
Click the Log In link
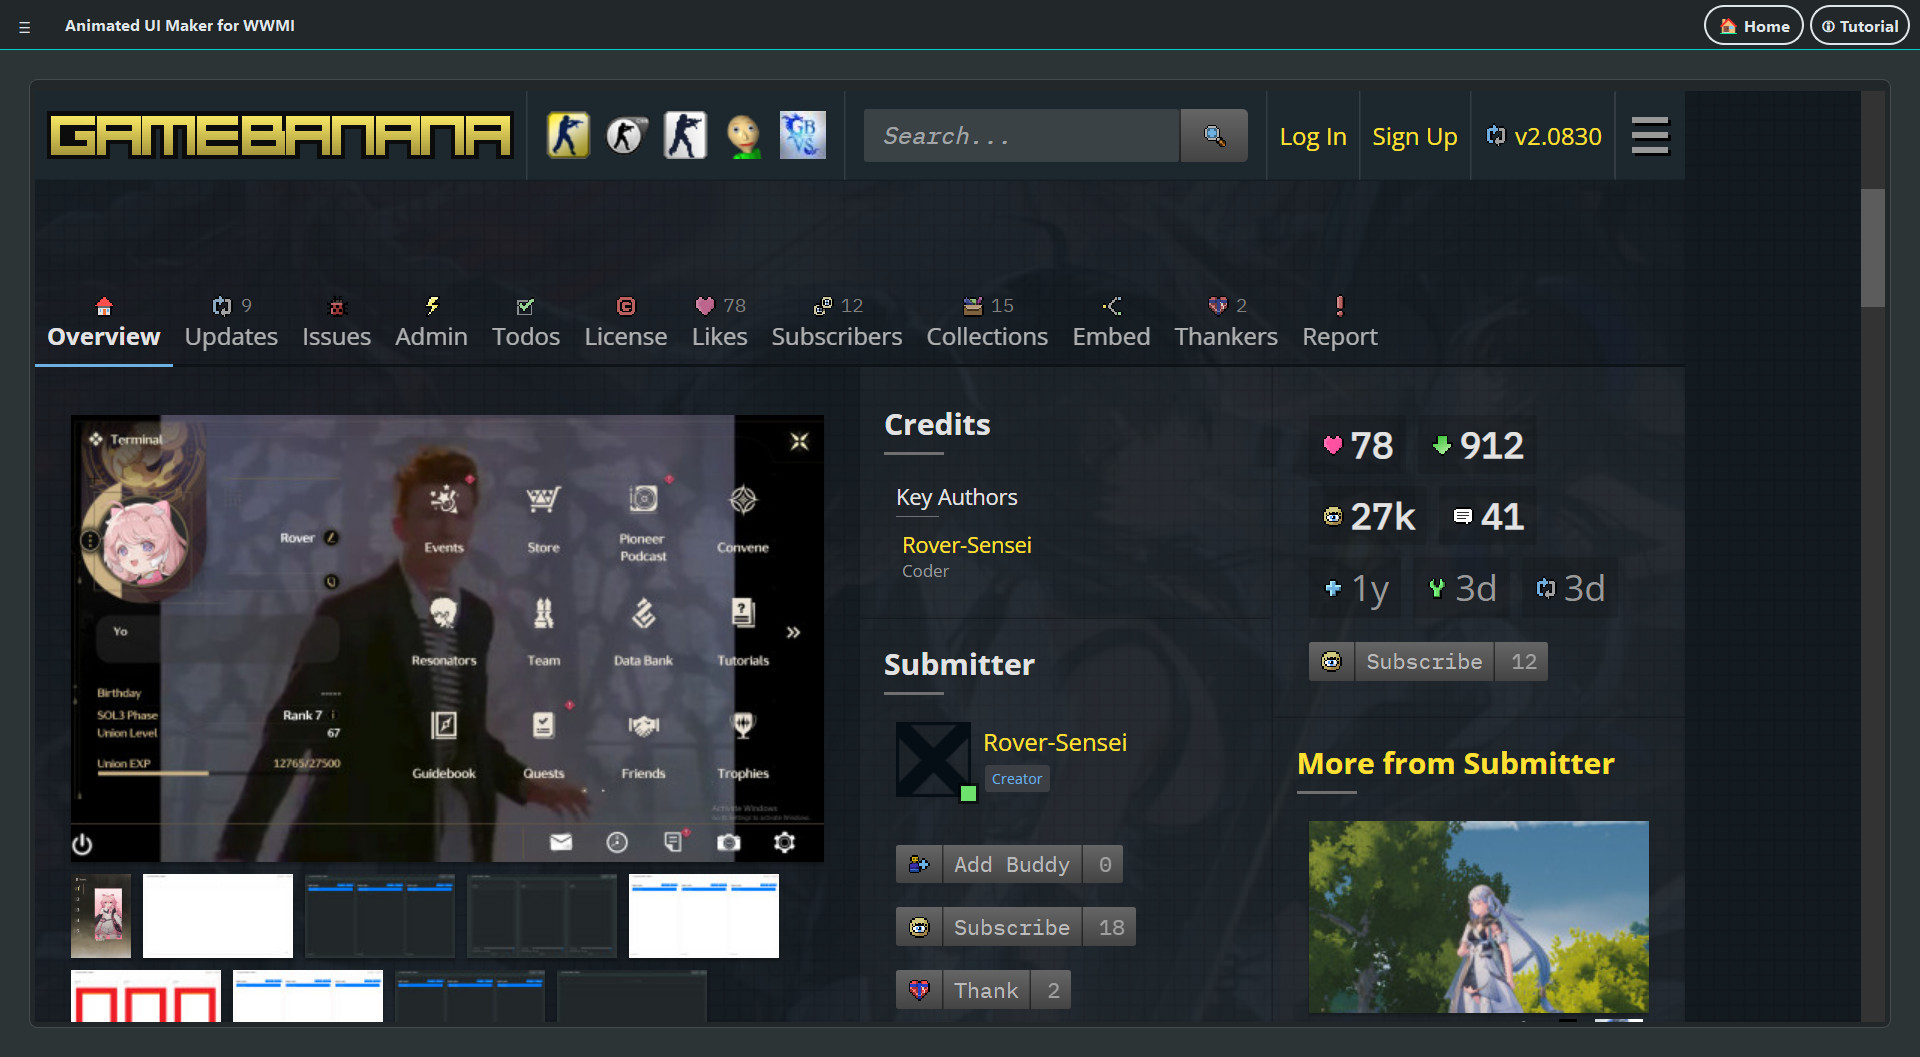coord(1312,136)
